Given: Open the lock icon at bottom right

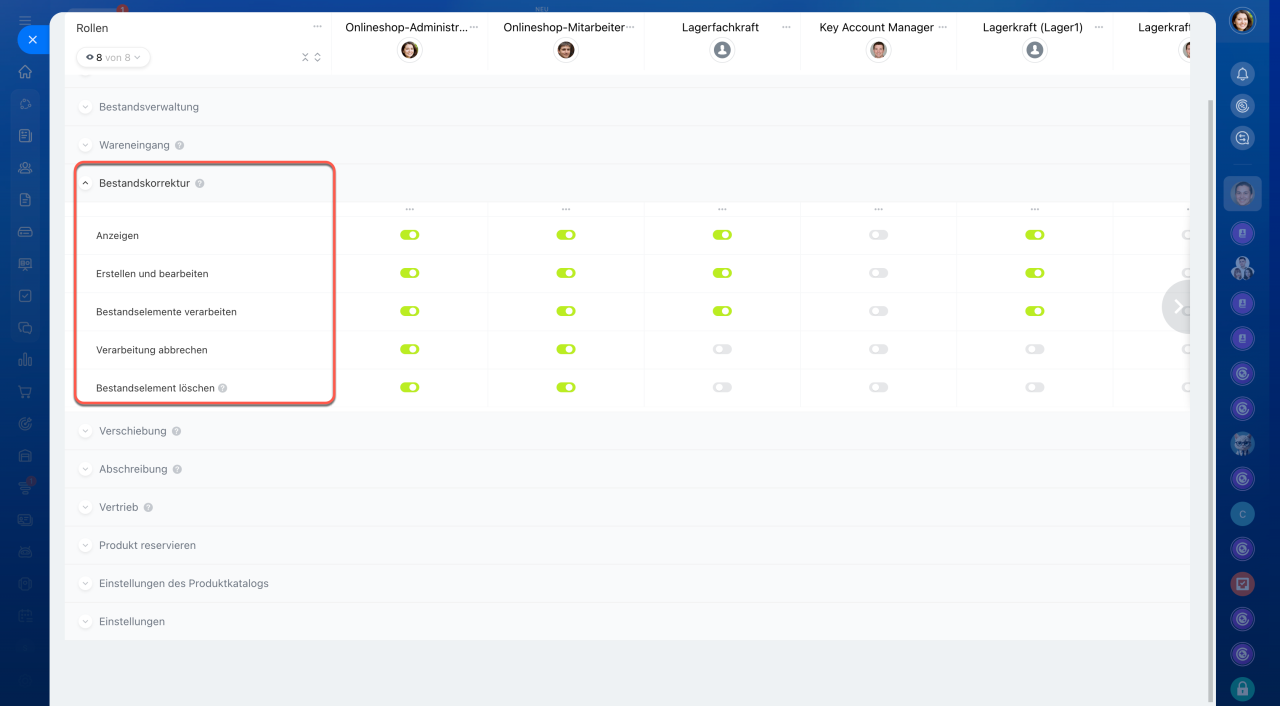Looking at the screenshot, I should pyautogui.click(x=1242, y=688).
